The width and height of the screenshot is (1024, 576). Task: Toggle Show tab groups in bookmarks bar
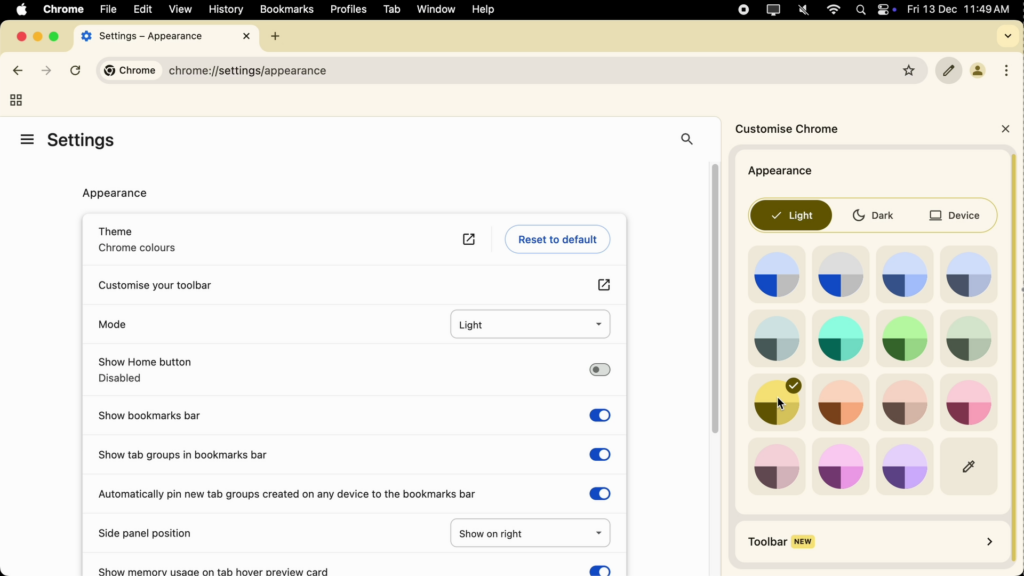pos(600,455)
